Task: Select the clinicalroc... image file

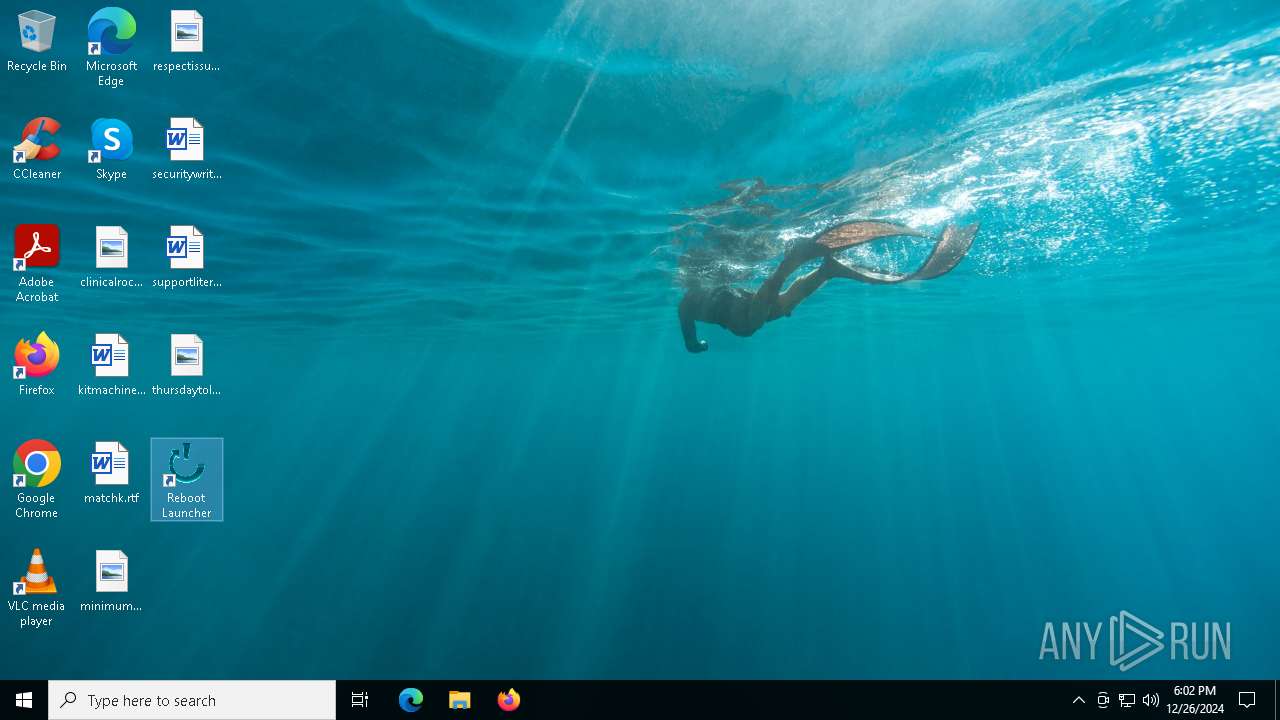Action: tap(111, 258)
